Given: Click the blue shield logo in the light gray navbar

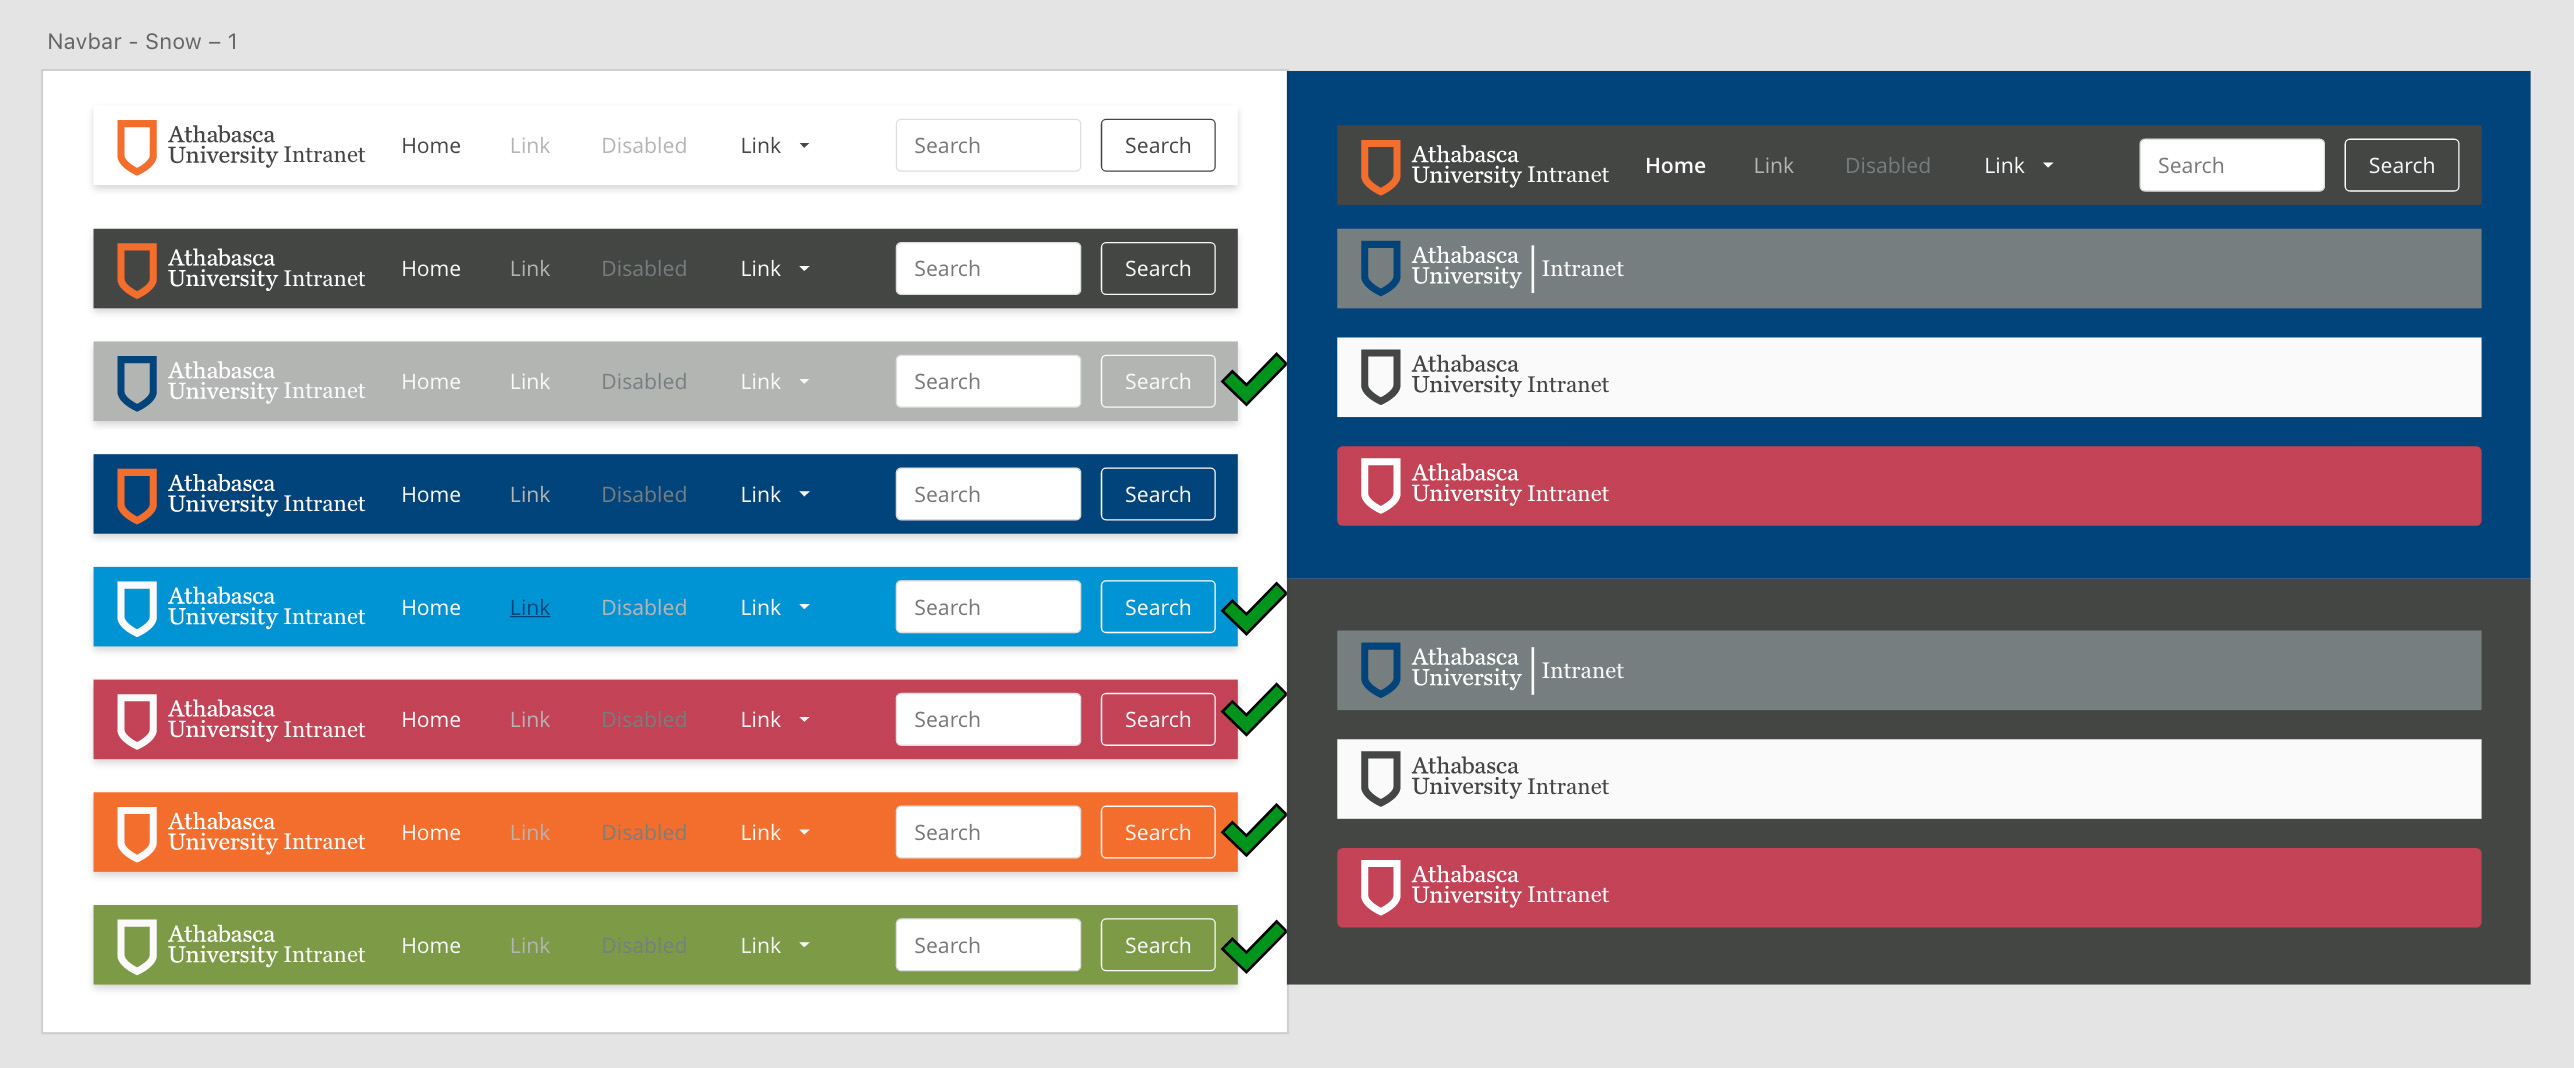Looking at the screenshot, I should click(137, 382).
